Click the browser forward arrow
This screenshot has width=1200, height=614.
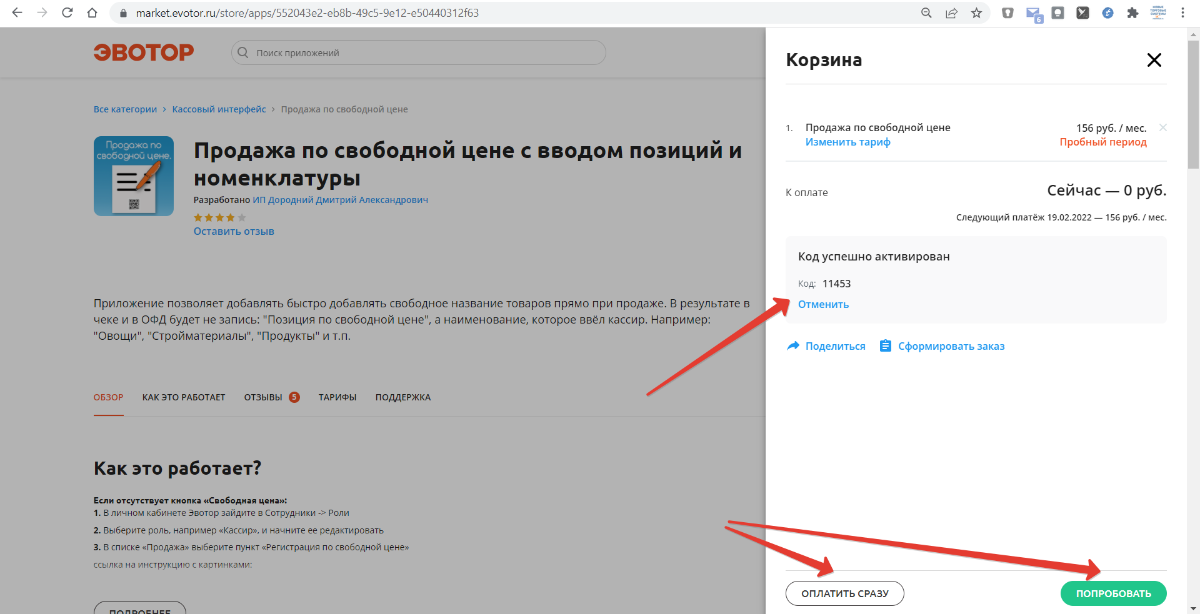41,14
